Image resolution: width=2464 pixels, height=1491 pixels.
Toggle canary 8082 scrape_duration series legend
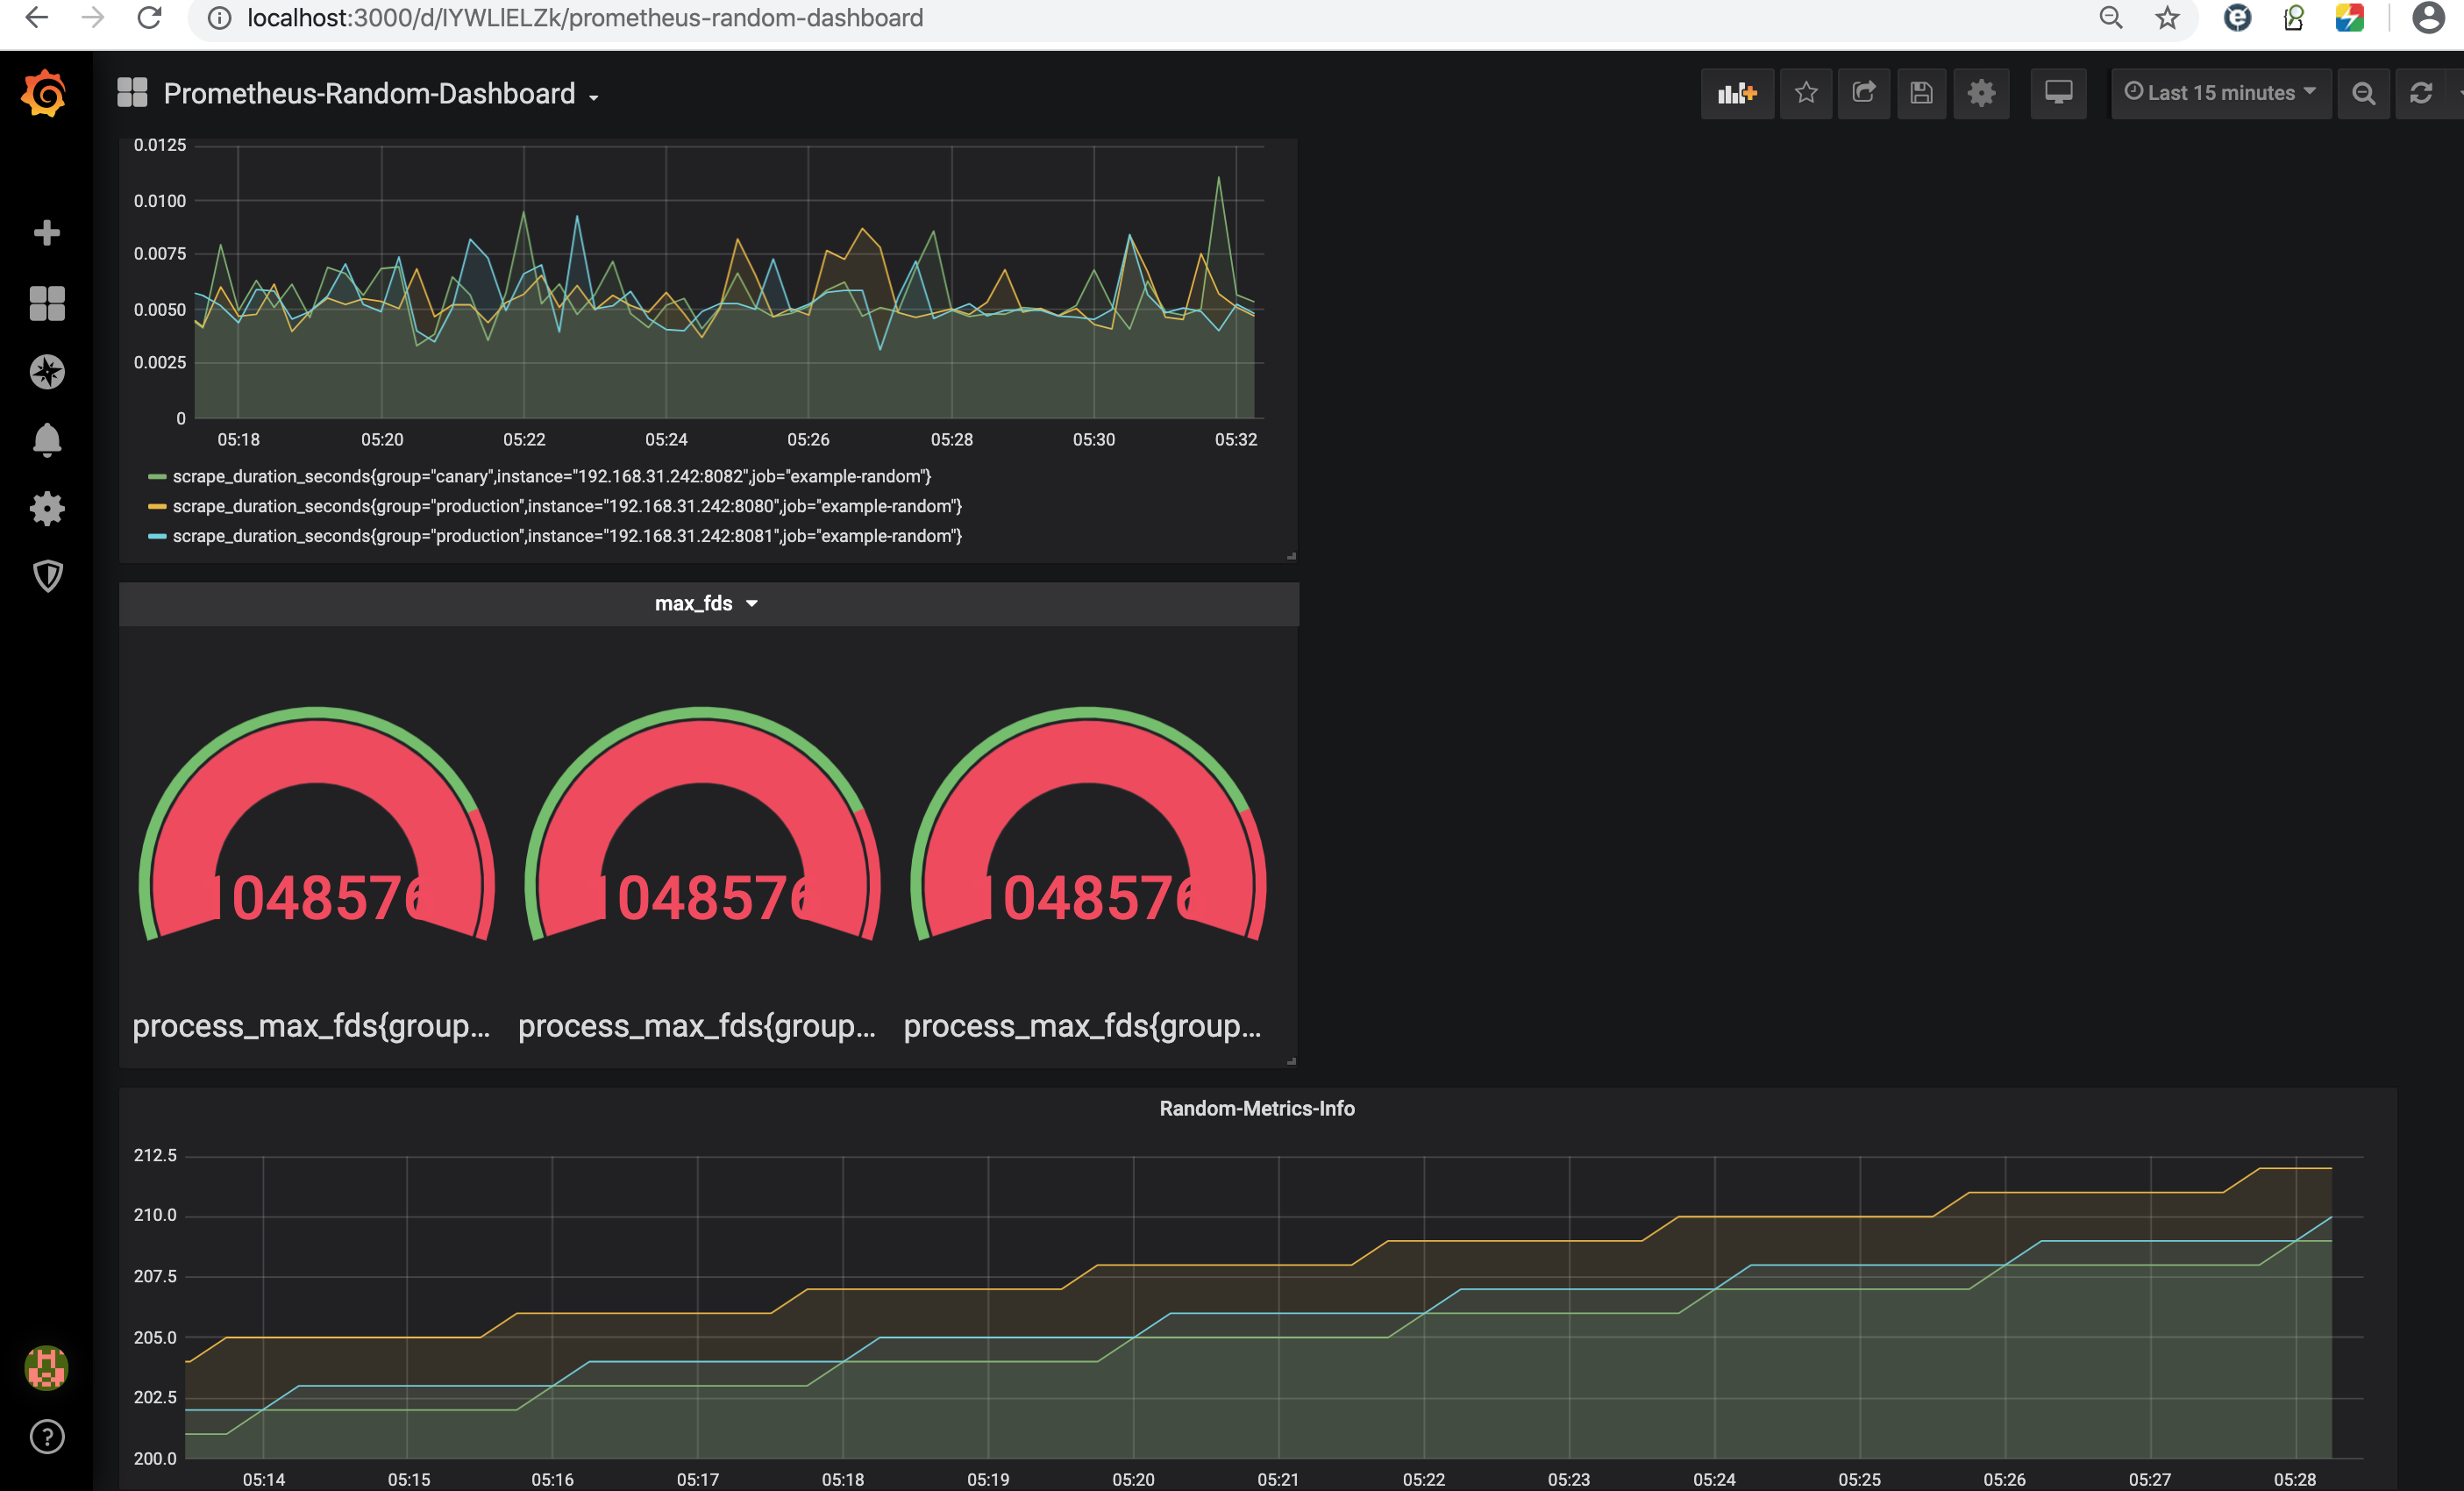tap(551, 476)
